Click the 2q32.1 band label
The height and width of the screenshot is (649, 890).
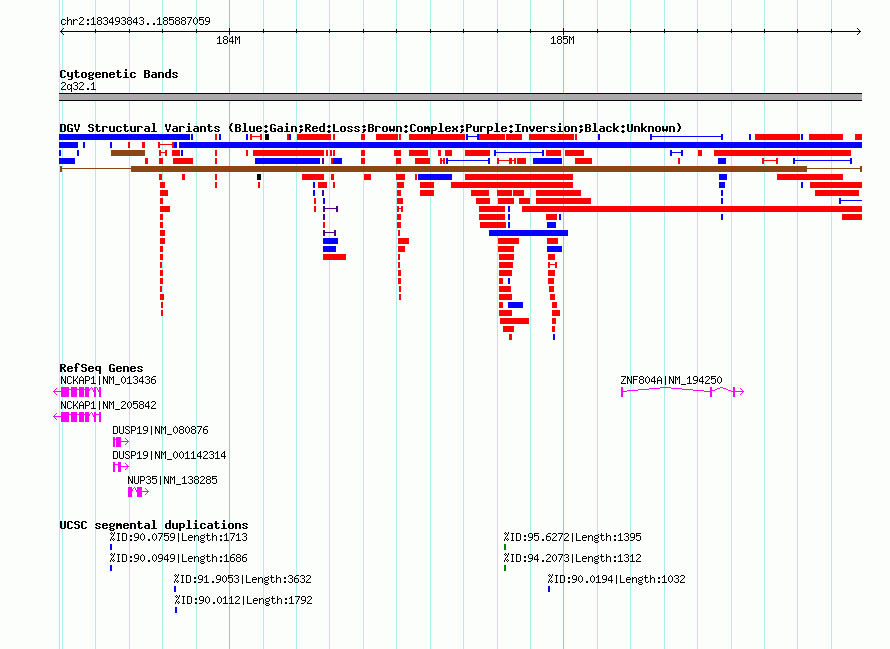pyautogui.click(x=78, y=86)
